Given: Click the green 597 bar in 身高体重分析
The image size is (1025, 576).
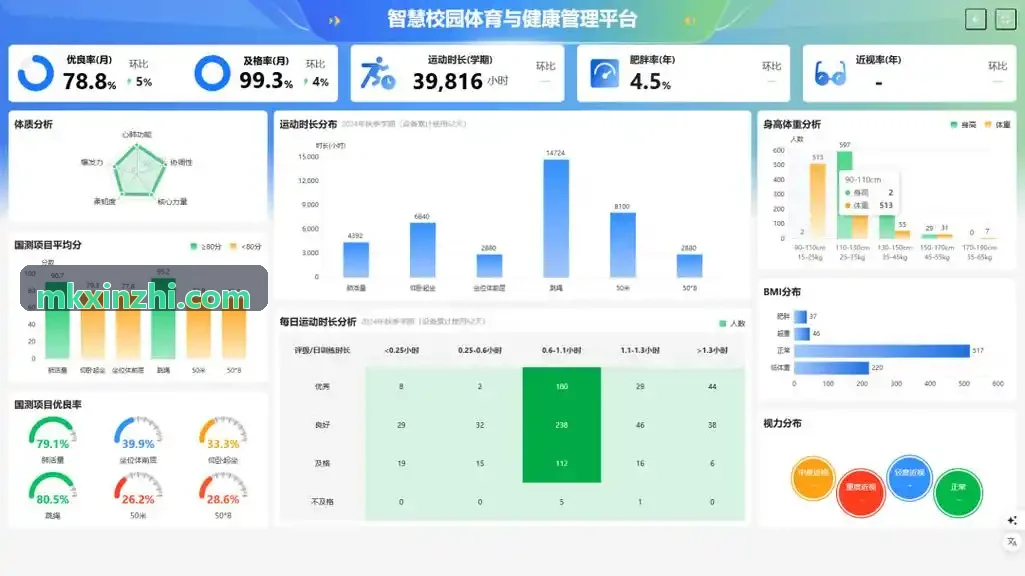Looking at the screenshot, I should tap(845, 195).
